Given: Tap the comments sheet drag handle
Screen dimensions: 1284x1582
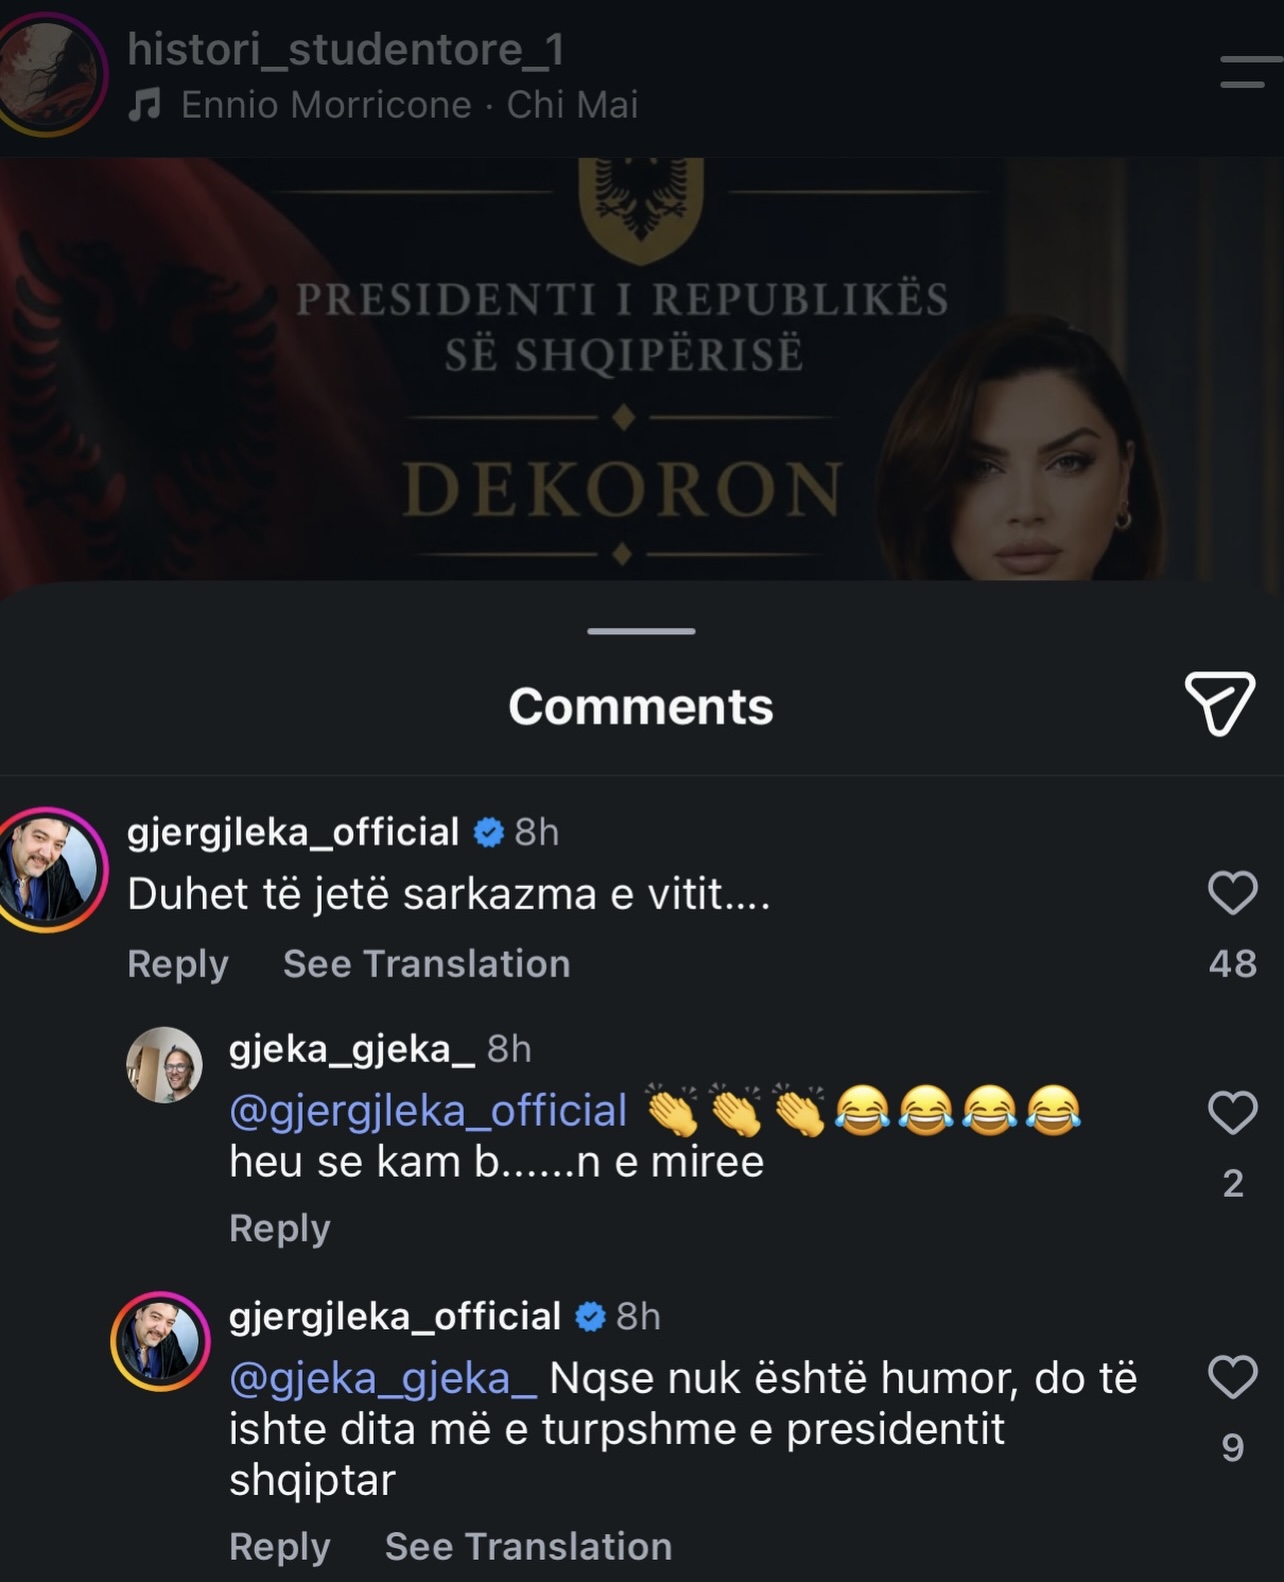Looking at the screenshot, I should pos(641,631).
